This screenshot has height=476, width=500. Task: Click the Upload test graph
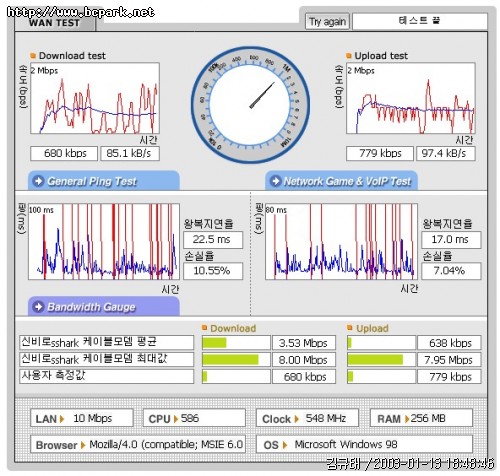pos(411,98)
